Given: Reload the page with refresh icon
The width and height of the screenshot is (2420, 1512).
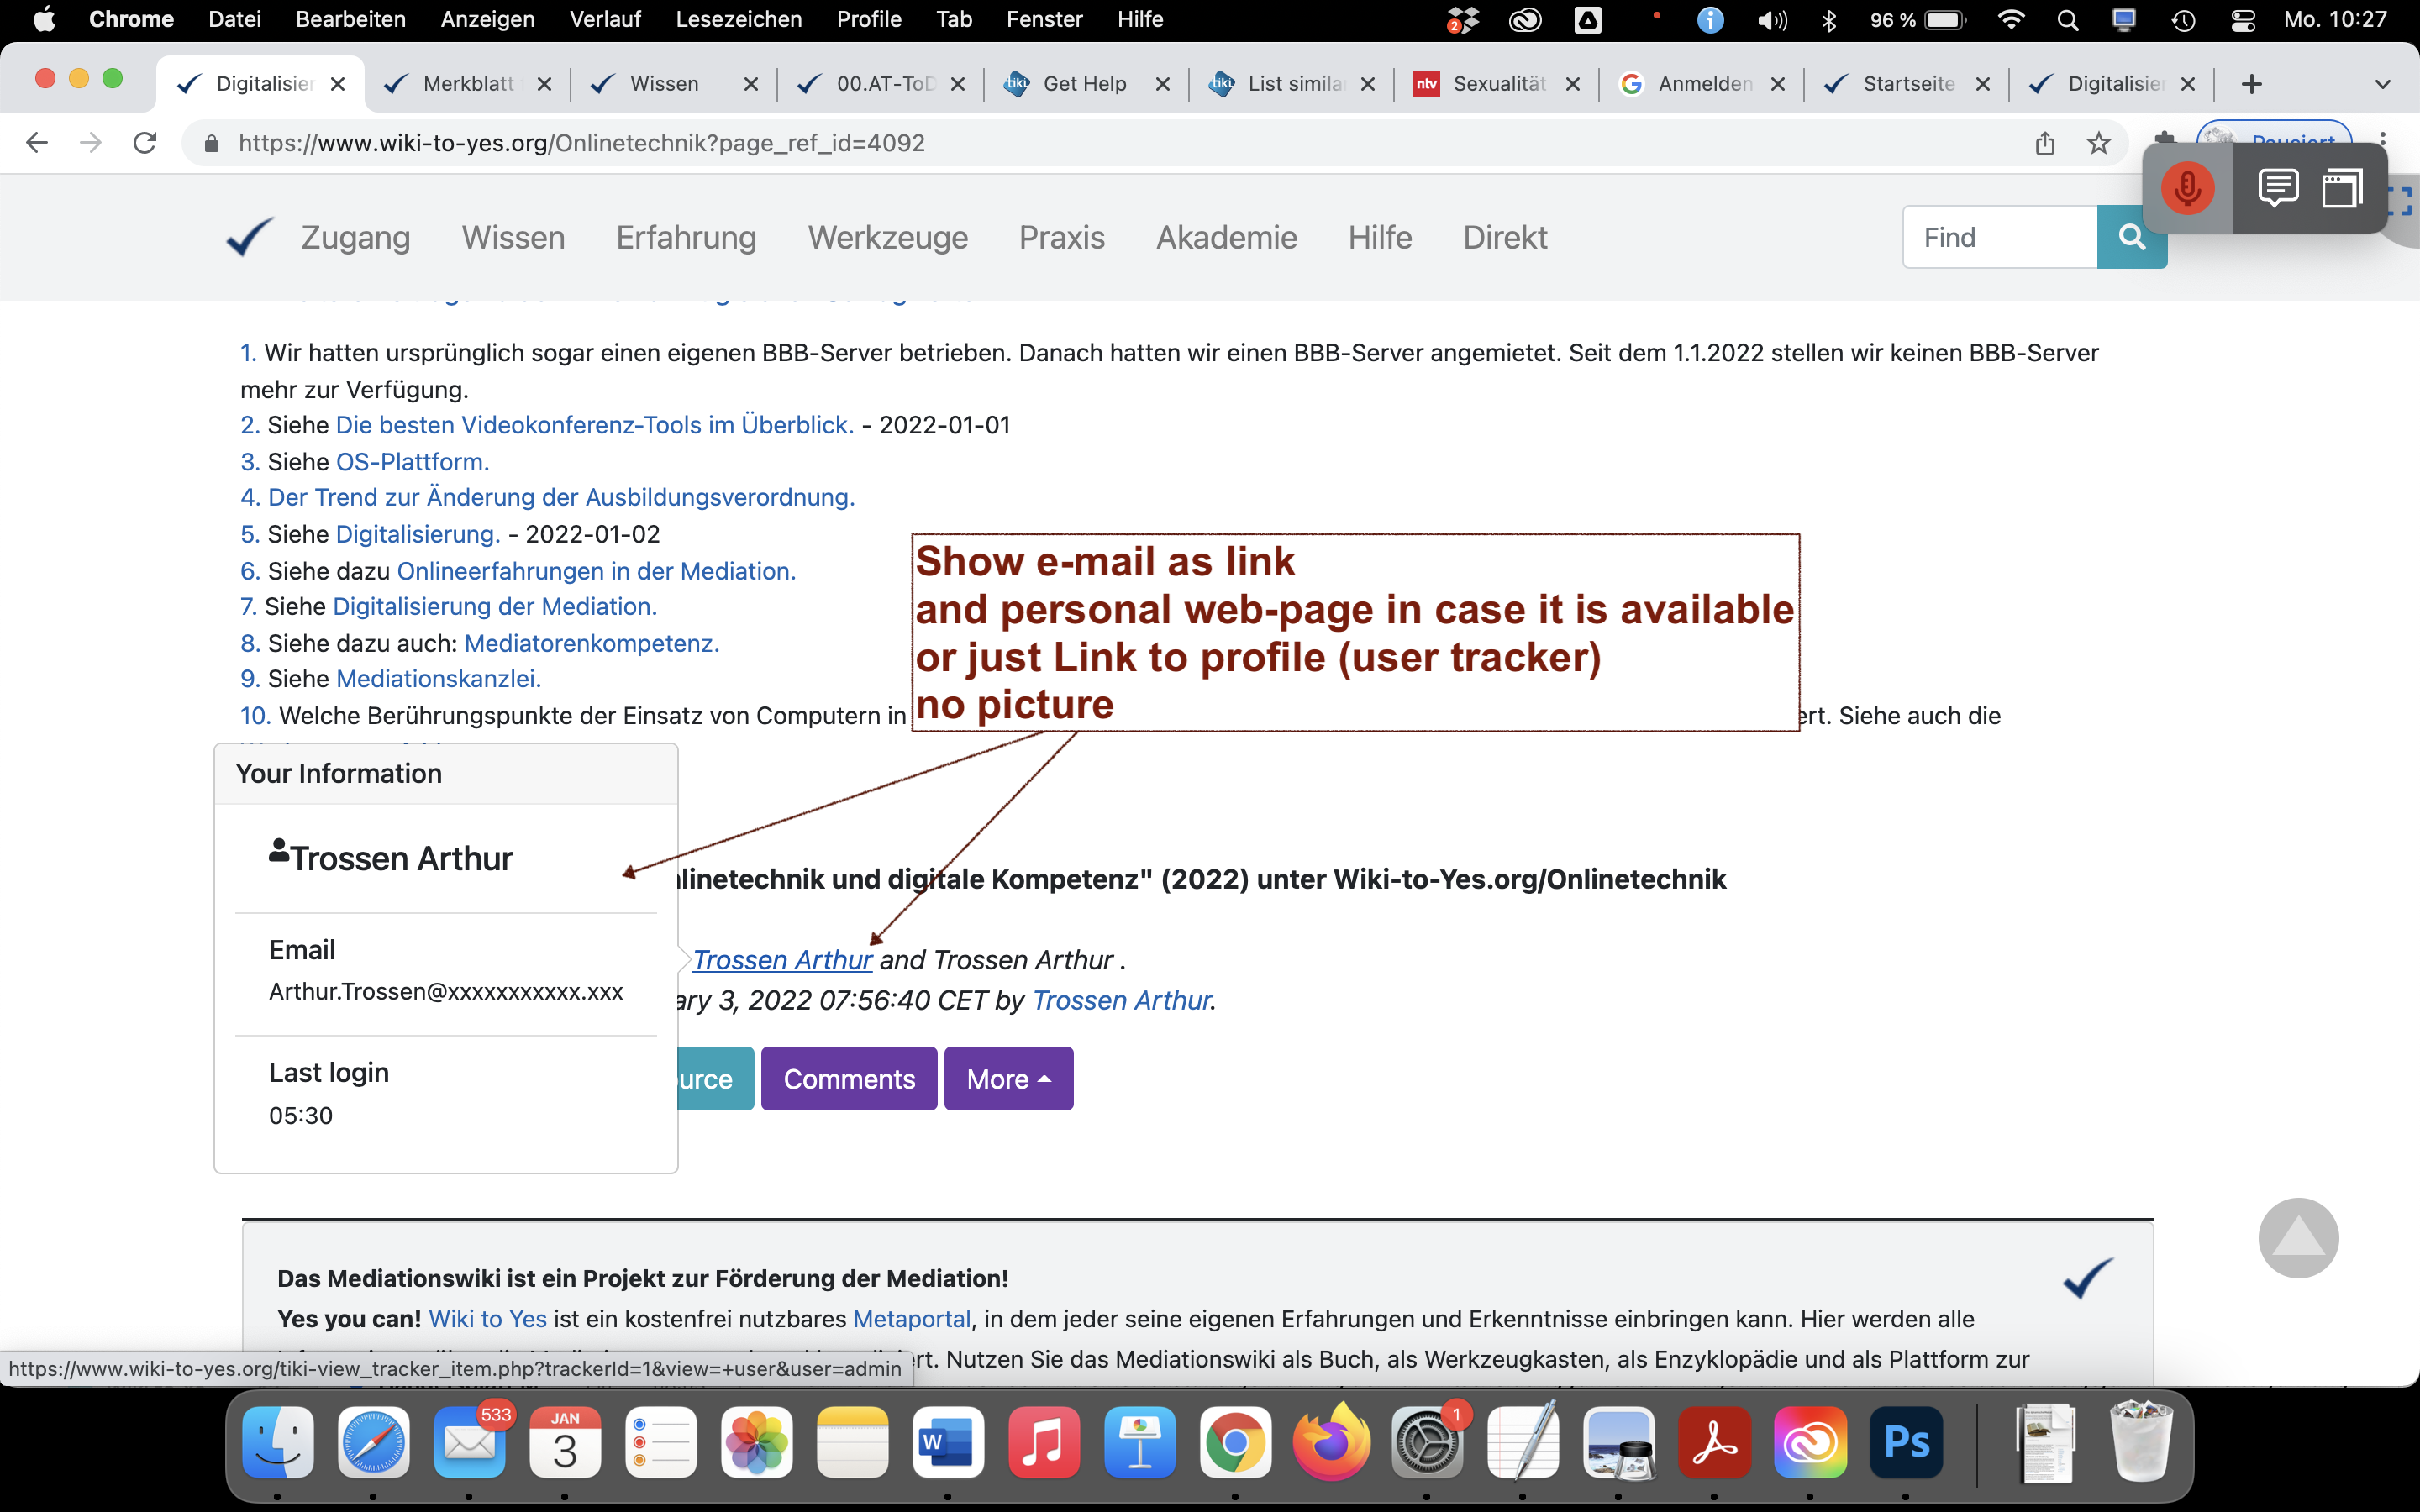Looking at the screenshot, I should click(x=145, y=143).
